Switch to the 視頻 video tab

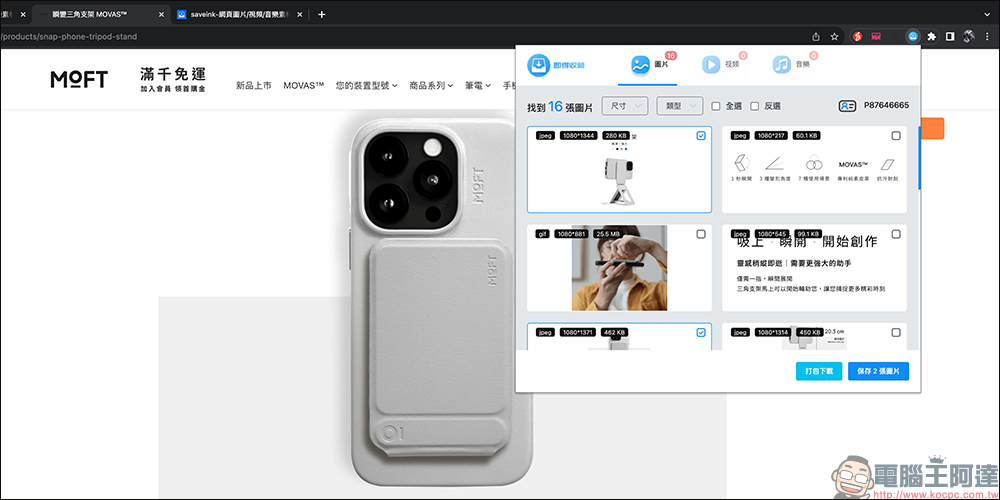coord(720,65)
